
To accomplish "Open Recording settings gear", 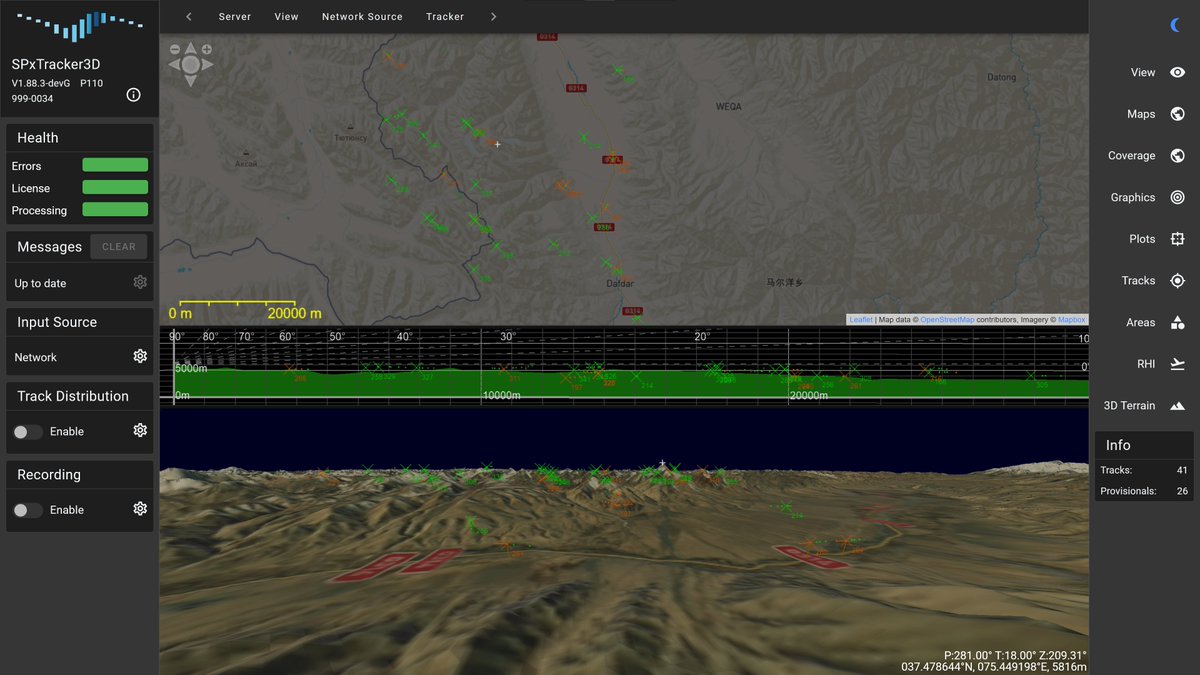I will (x=140, y=509).
